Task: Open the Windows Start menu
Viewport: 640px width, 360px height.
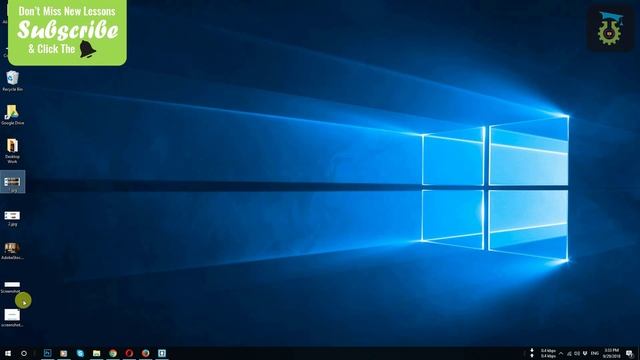Action: (8, 353)
